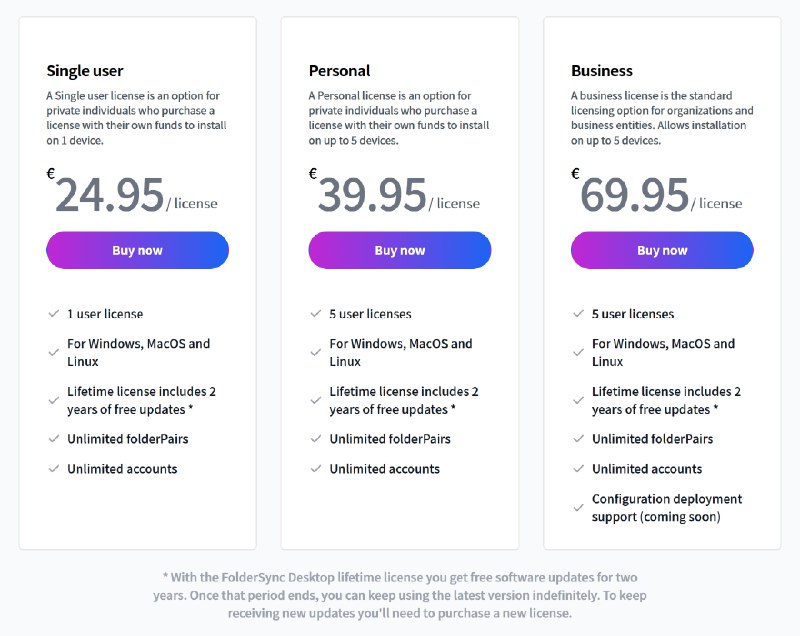This screenshot has width=800, height=636.
Task: Click the €69.95 Business price
Action: pyautogui.click(x=634, y=195)
